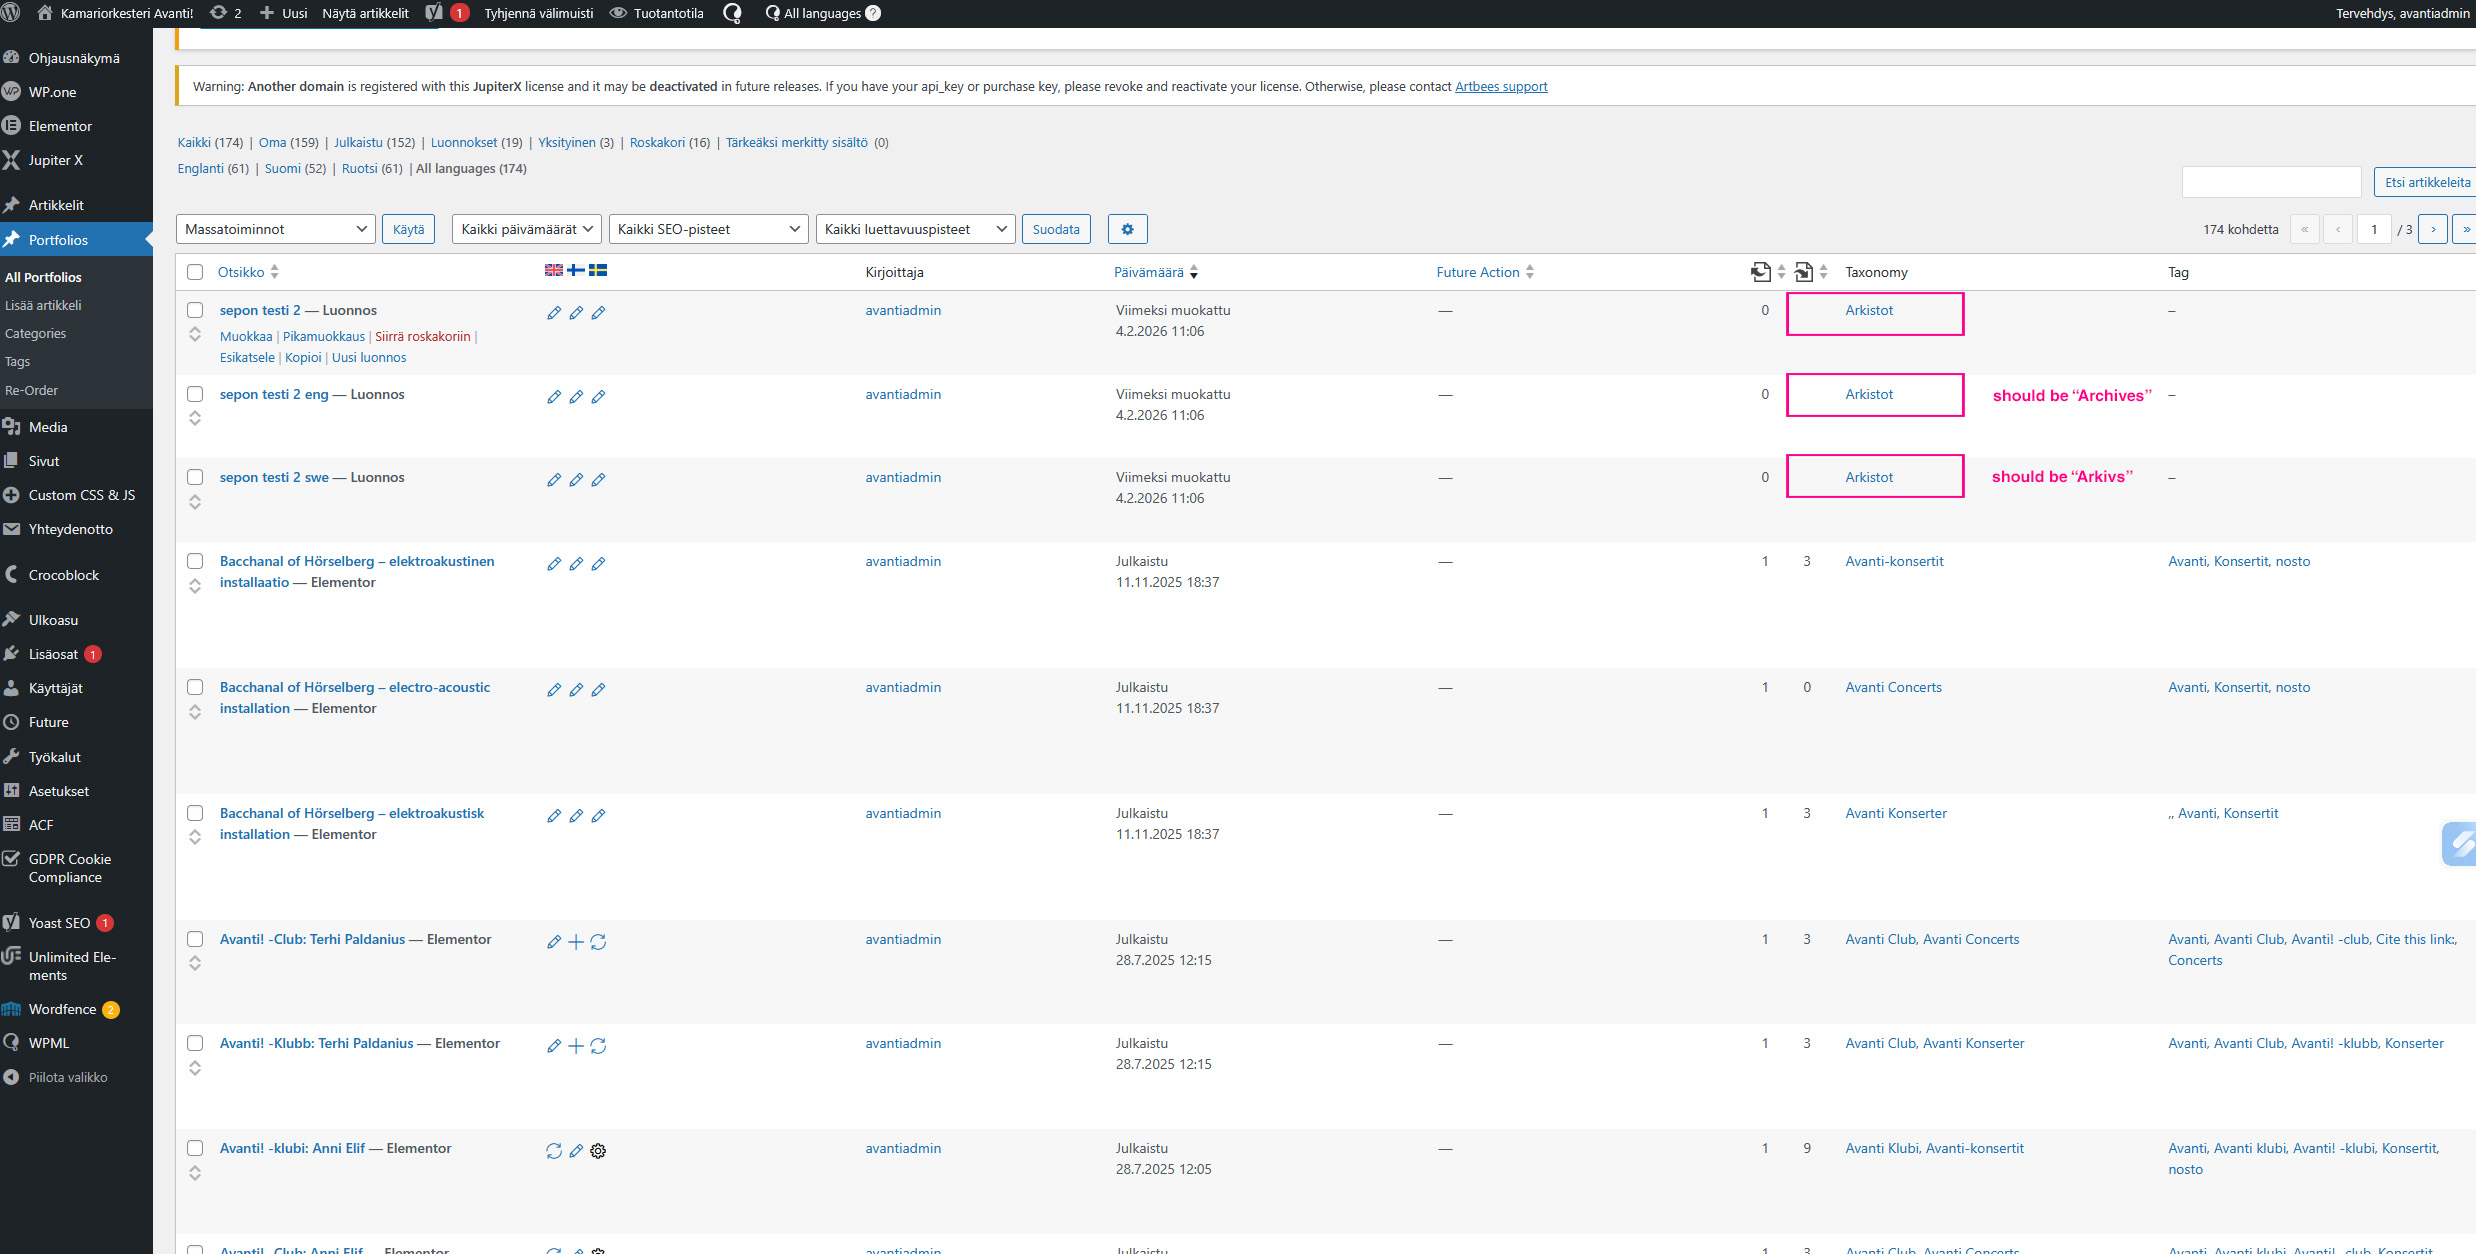
Task: Click the gear settings icon next to Suodata
Action: coord(1127,229)
